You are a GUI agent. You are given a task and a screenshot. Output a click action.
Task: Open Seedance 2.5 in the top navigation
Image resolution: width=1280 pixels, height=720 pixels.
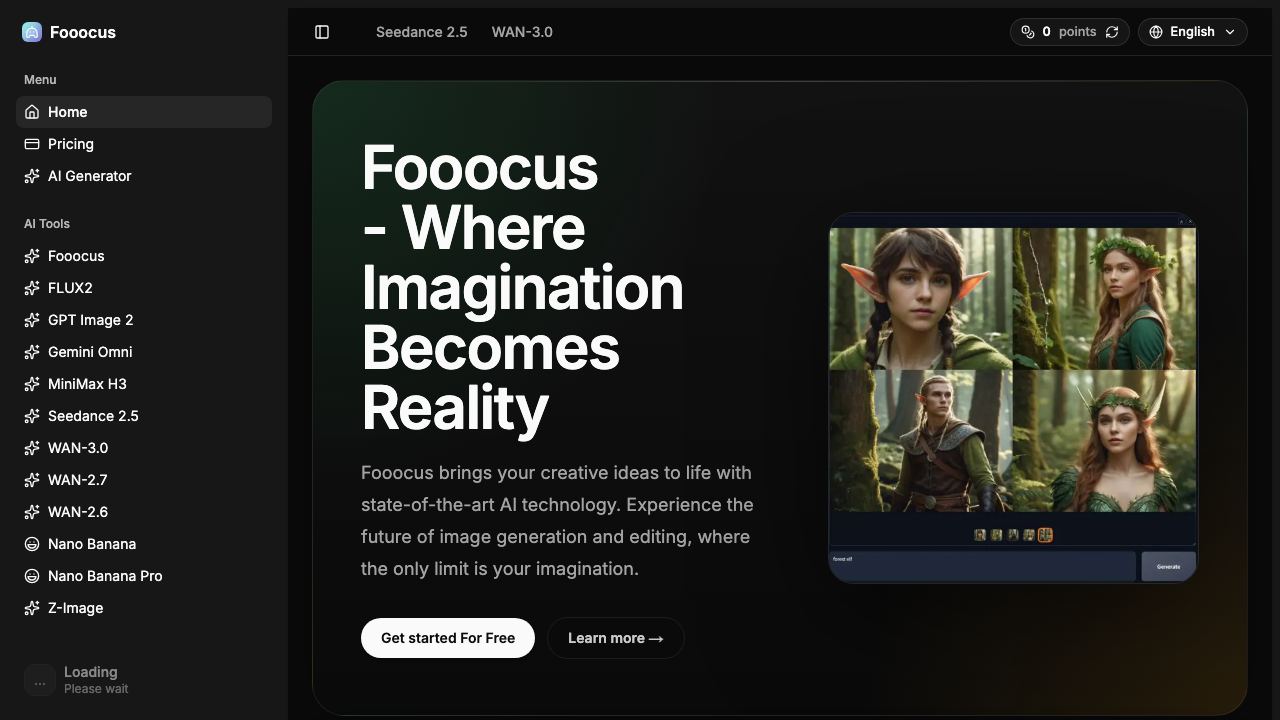click(422, 32)
